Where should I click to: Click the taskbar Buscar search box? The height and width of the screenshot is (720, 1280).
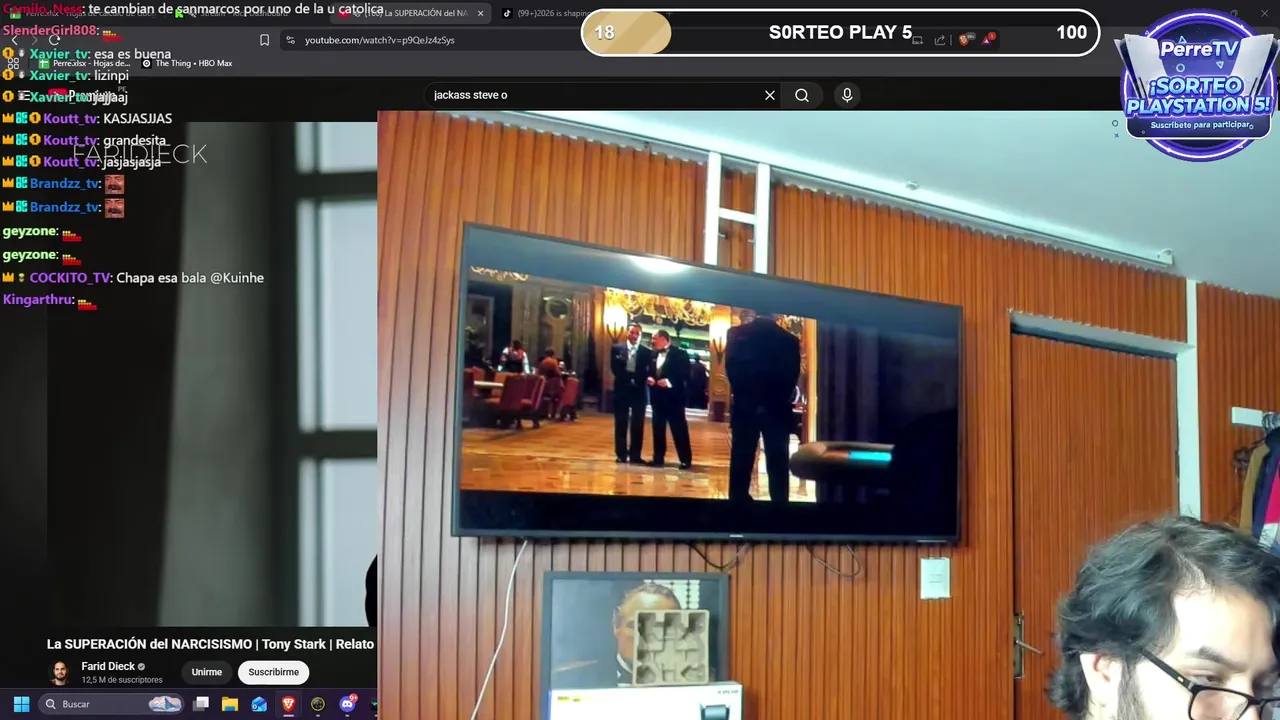click(112, 704)
